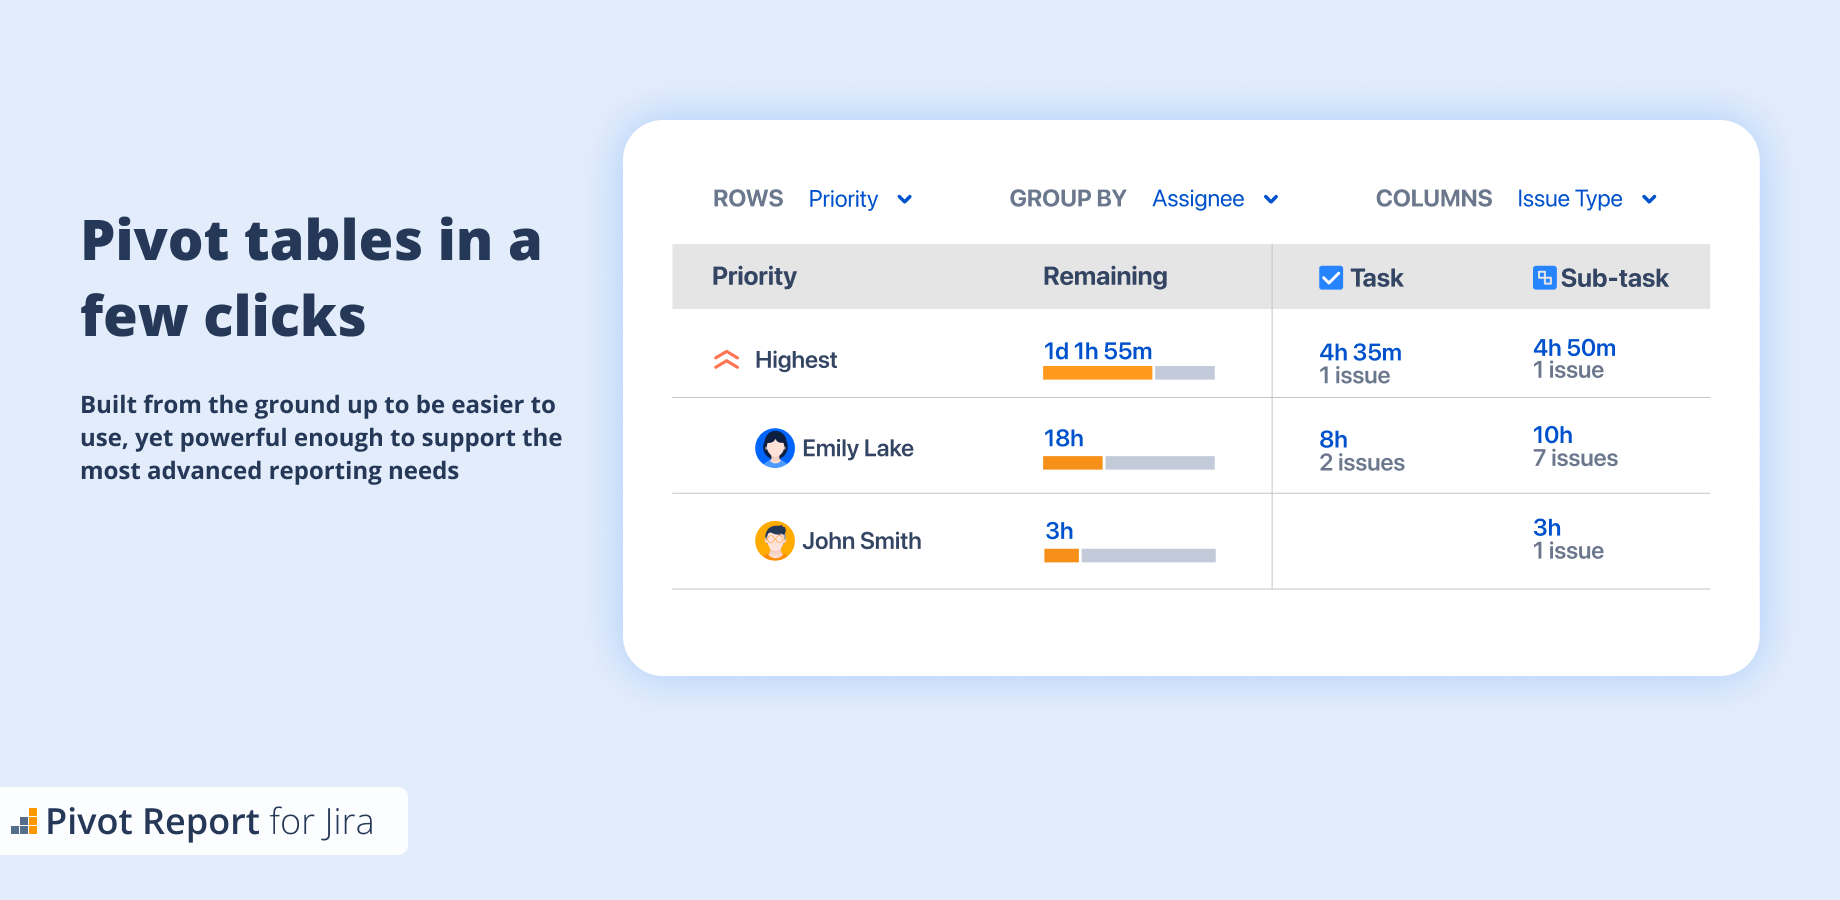Image resolution: width=1840 pixels, height=900 pixels.
Task: Click the Sub-task issue type icon
Action: [1544, 278]
